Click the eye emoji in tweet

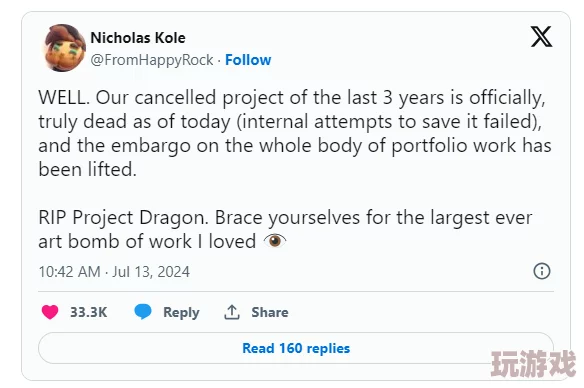click(275, 241)
